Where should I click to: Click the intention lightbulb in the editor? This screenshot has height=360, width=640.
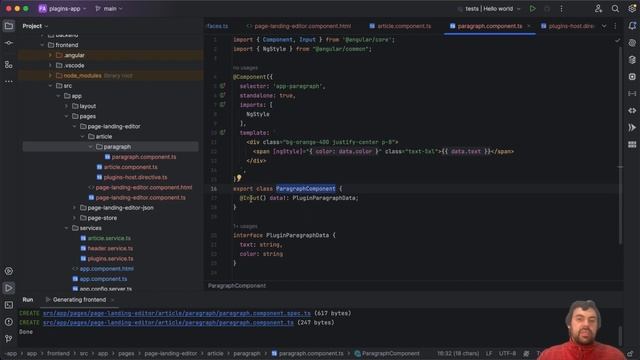239,178
